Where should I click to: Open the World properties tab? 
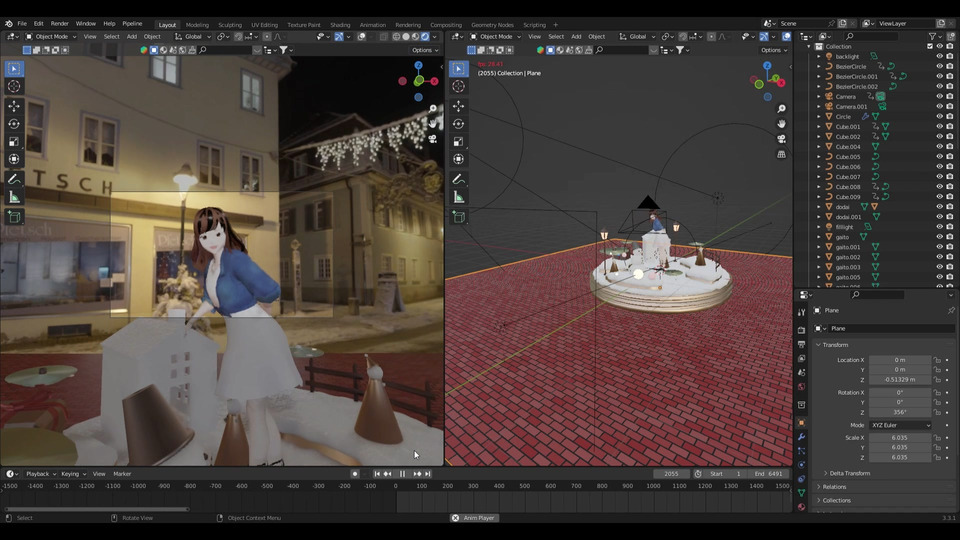(801, 387)
